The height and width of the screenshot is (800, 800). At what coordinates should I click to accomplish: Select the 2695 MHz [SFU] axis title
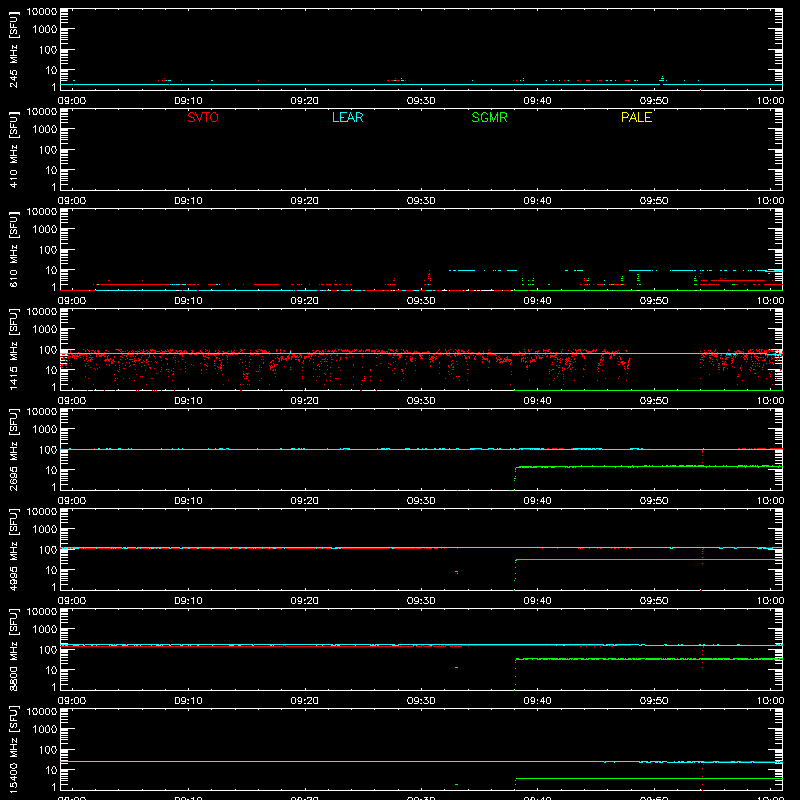click(x=14, y=449)
